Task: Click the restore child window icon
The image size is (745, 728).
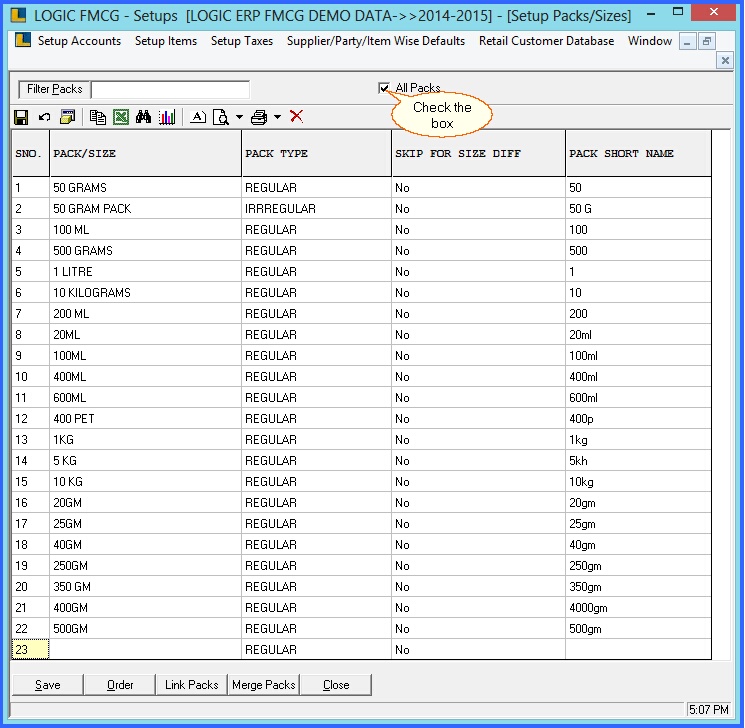Action: tap(707, 41)
